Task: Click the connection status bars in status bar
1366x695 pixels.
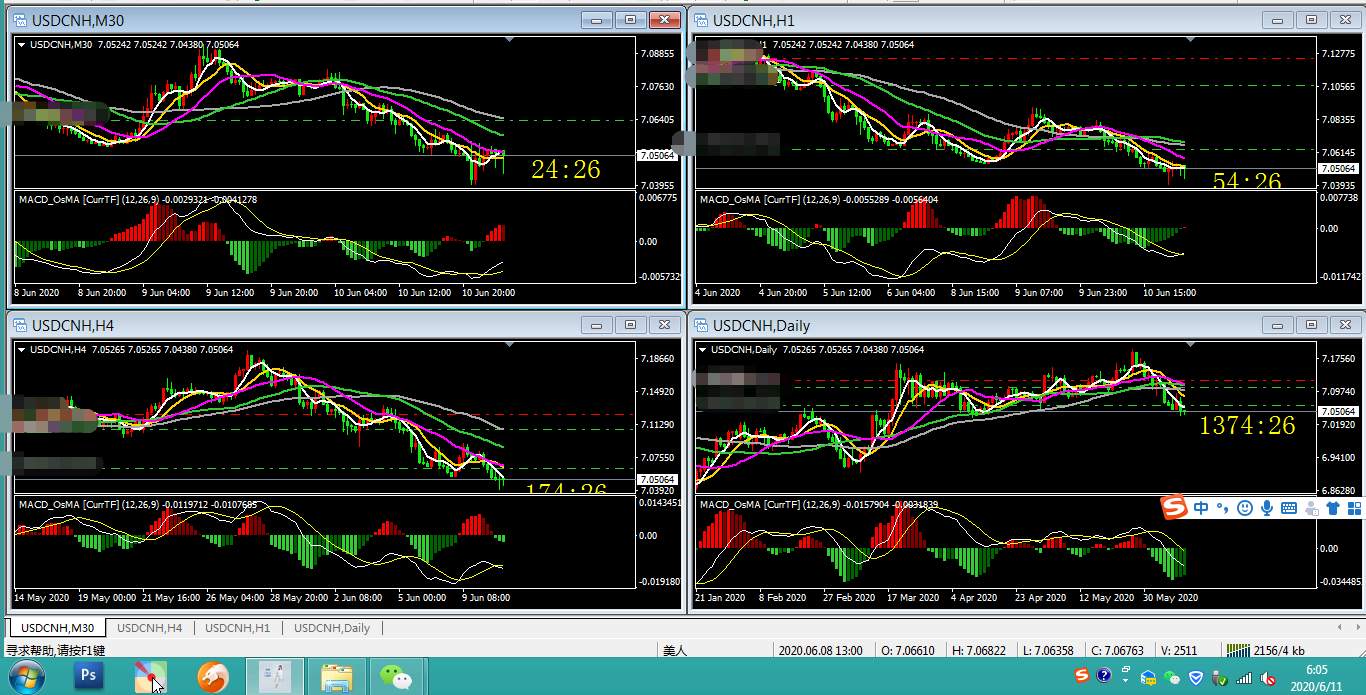Action: click(x=1237, y=650)
